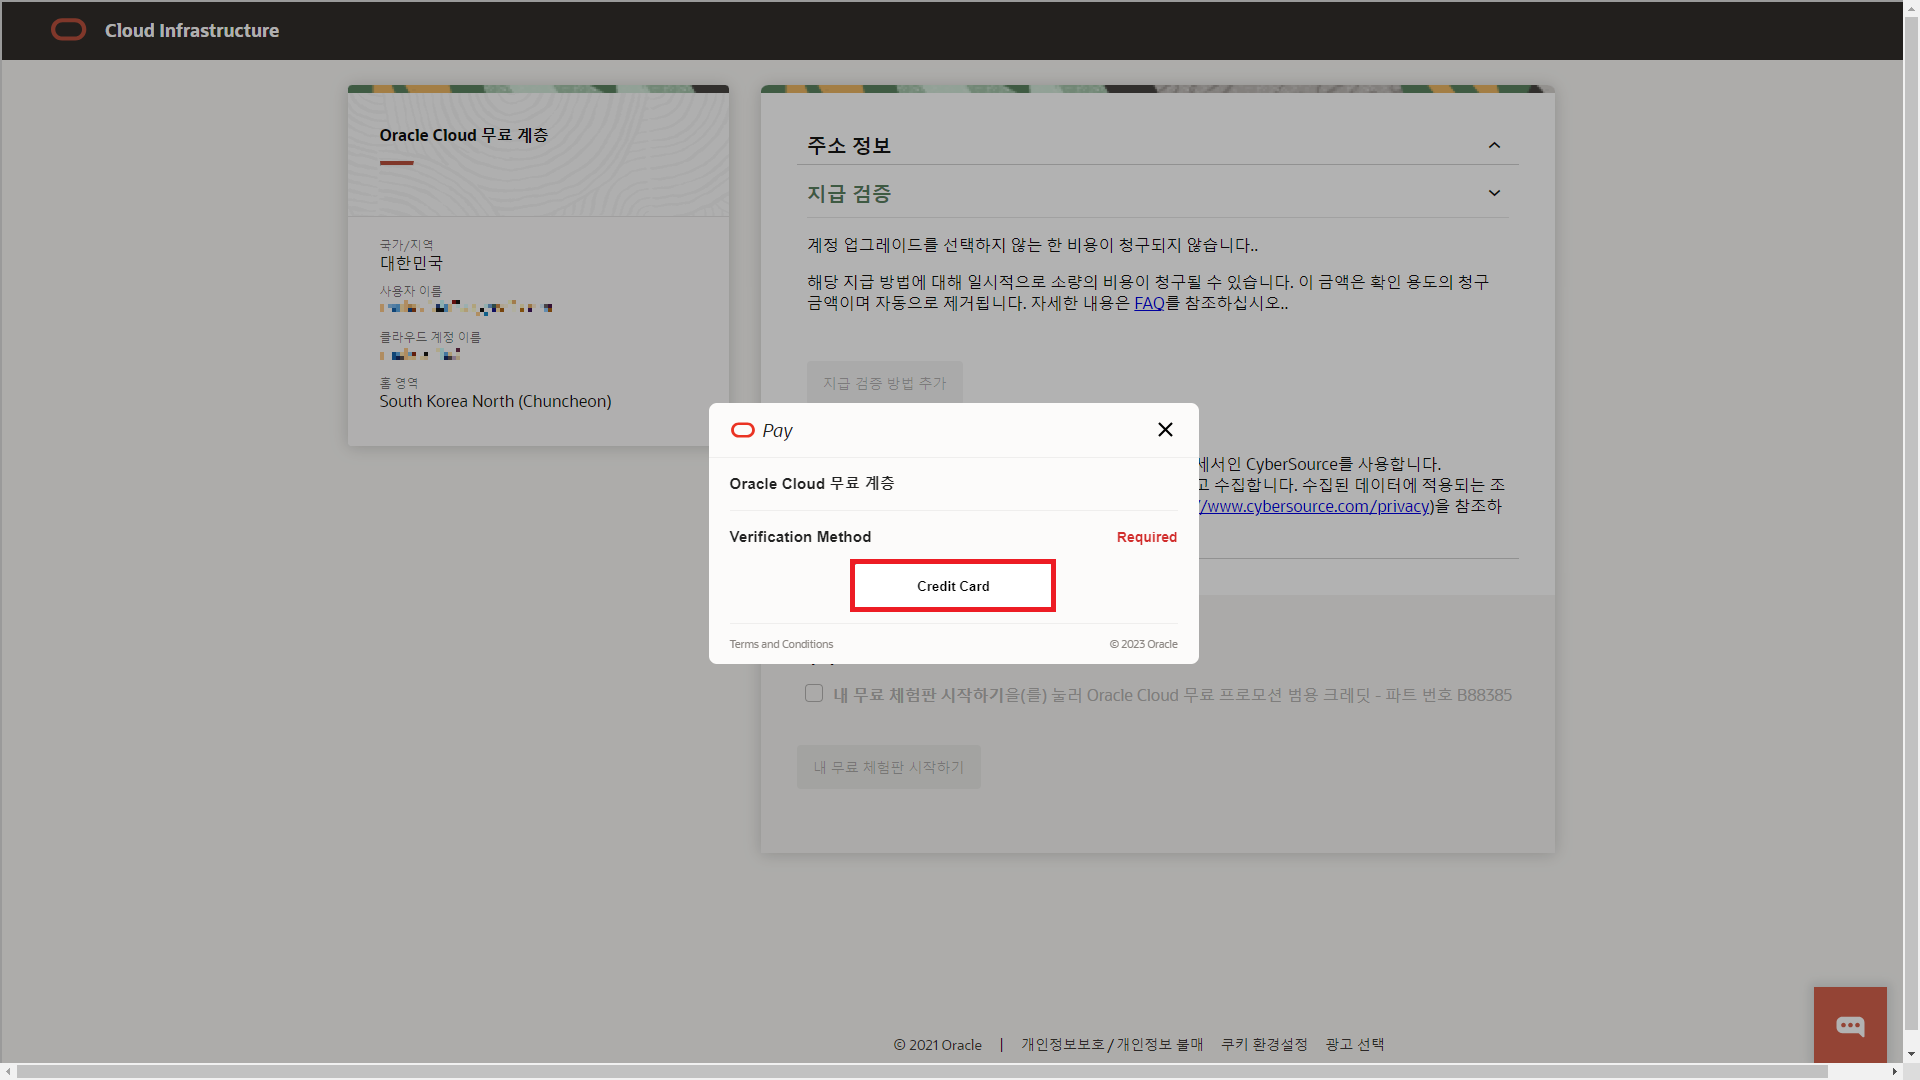Open the cybersource.com privacy link
Image resolution: width=1920 pixels, height=1080 pixels.
click(x=1315, y=506)
